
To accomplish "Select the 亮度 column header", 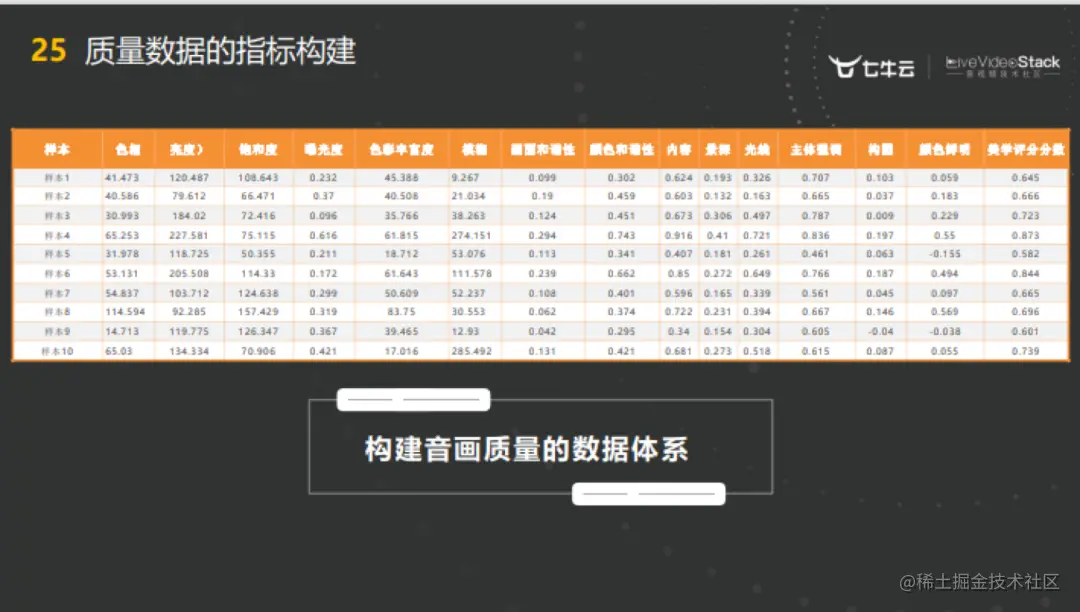I will [x=186, y=149].
